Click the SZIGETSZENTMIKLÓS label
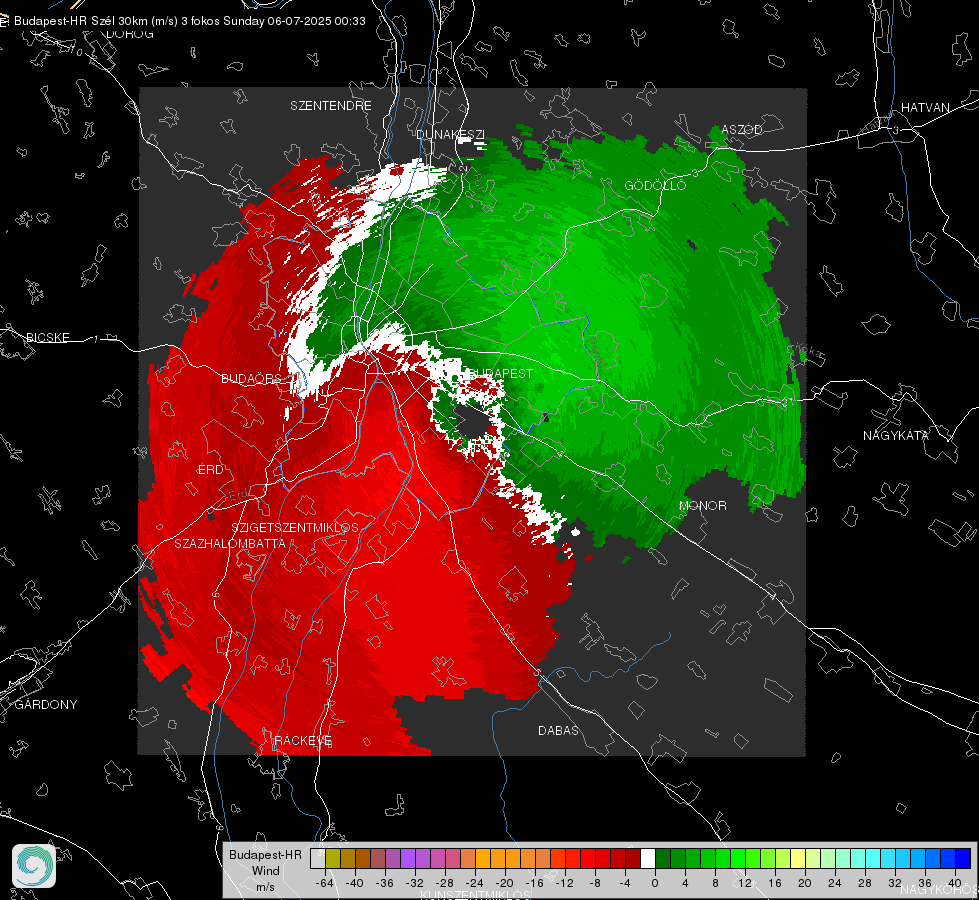The height and width of the screenshot is (900, 979). click(x=295, y=528)
